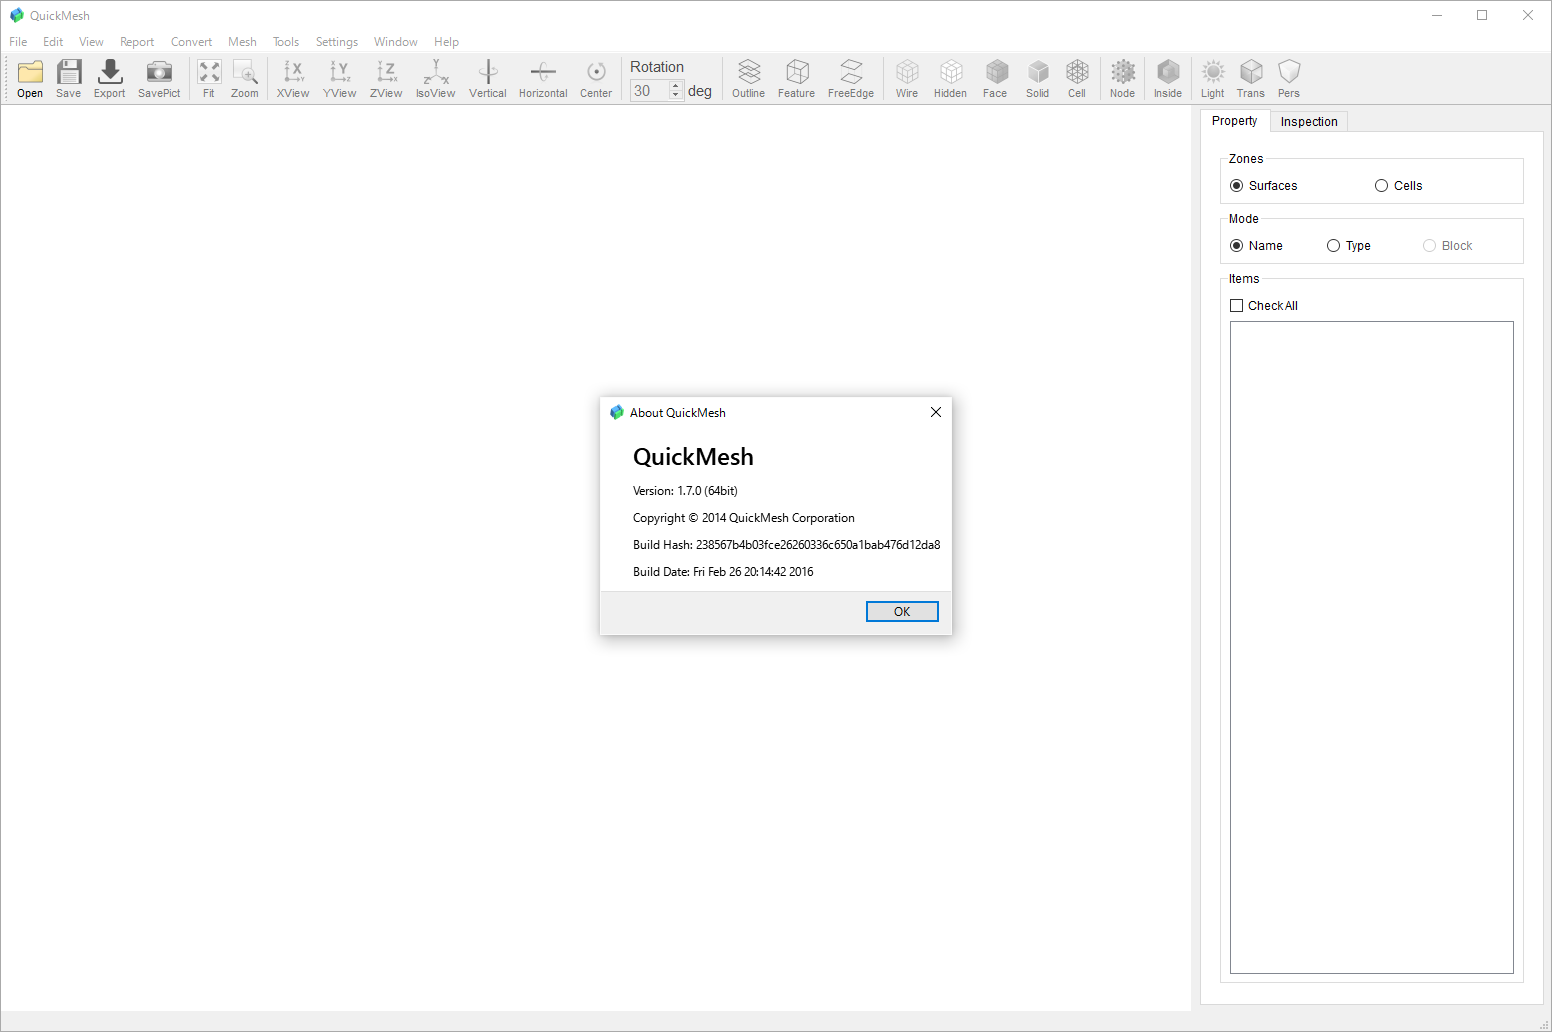Toggle Pers perspective icon
1552x1032 pixels.
click(x=1289, y=79)
